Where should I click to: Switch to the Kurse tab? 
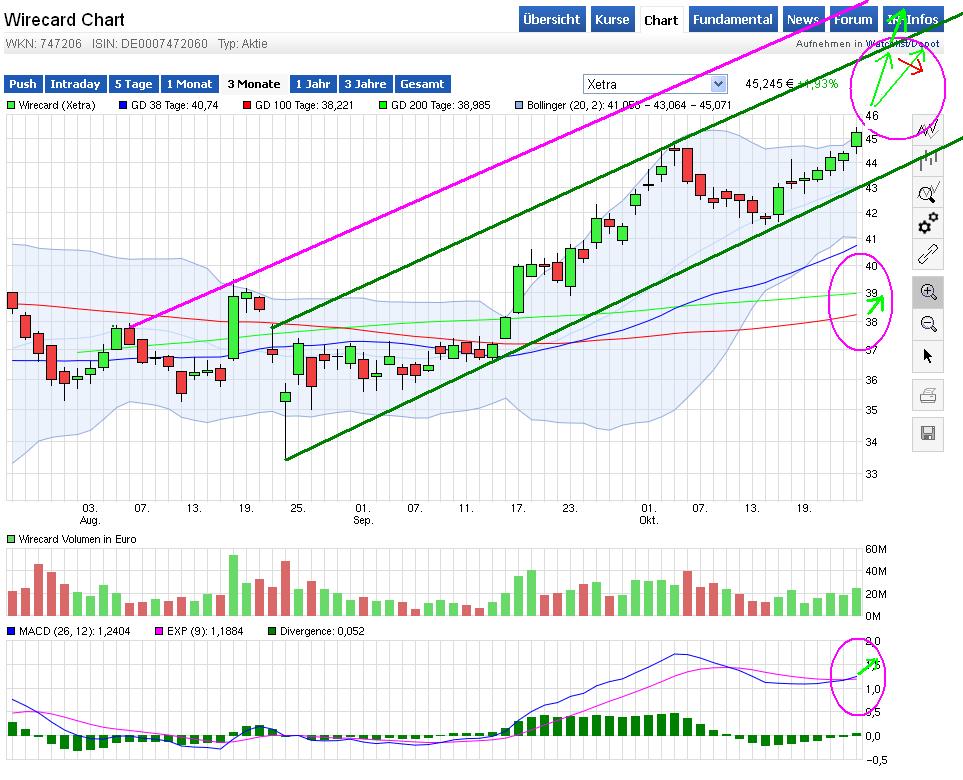(x=612, y=20)
